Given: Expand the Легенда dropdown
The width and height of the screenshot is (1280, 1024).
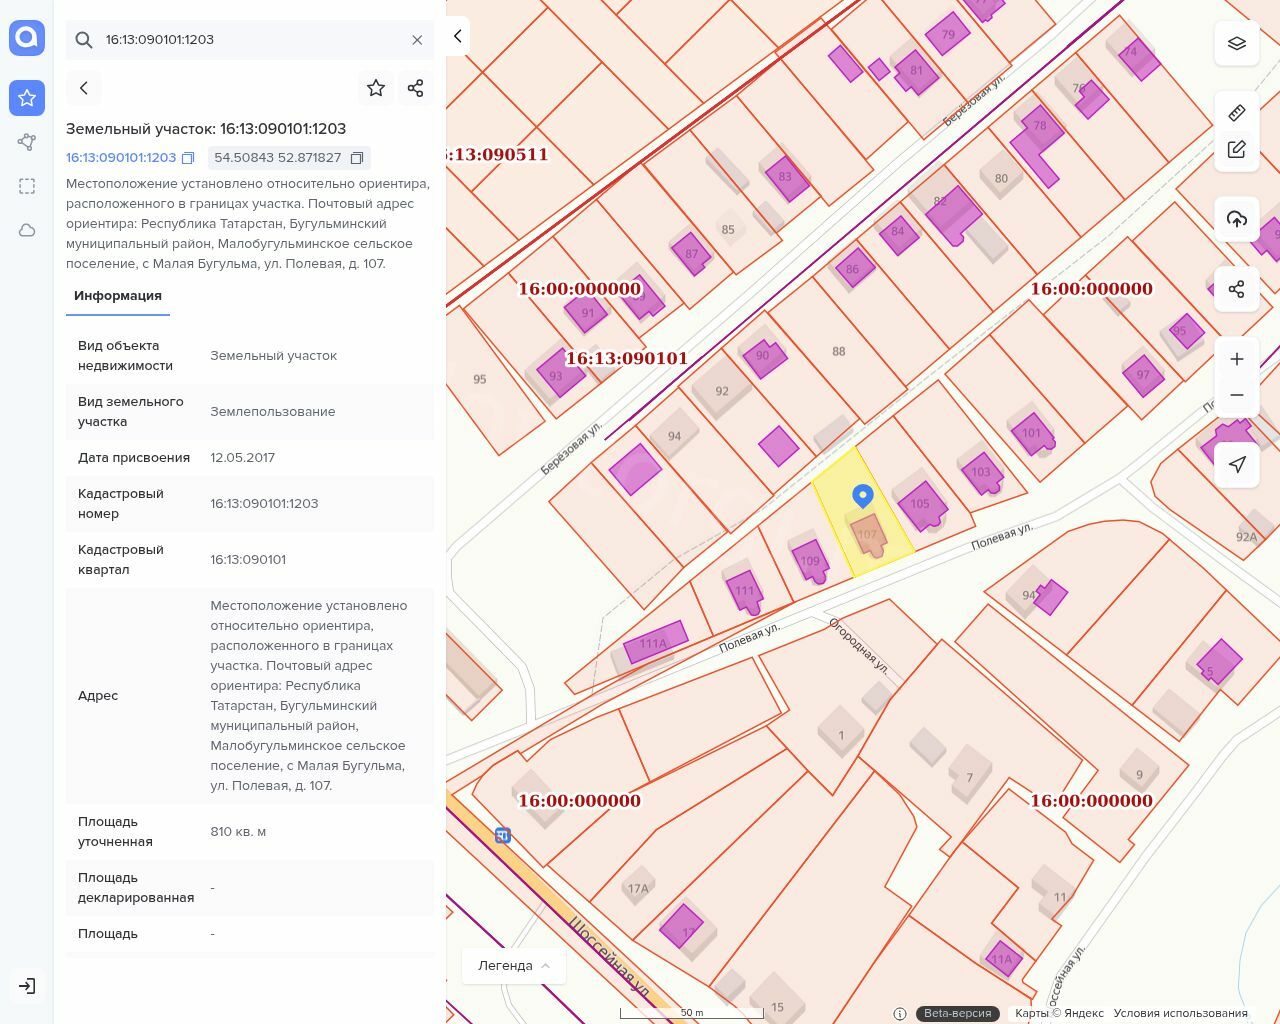Looking at the screenshot, I should pos(514,965).
